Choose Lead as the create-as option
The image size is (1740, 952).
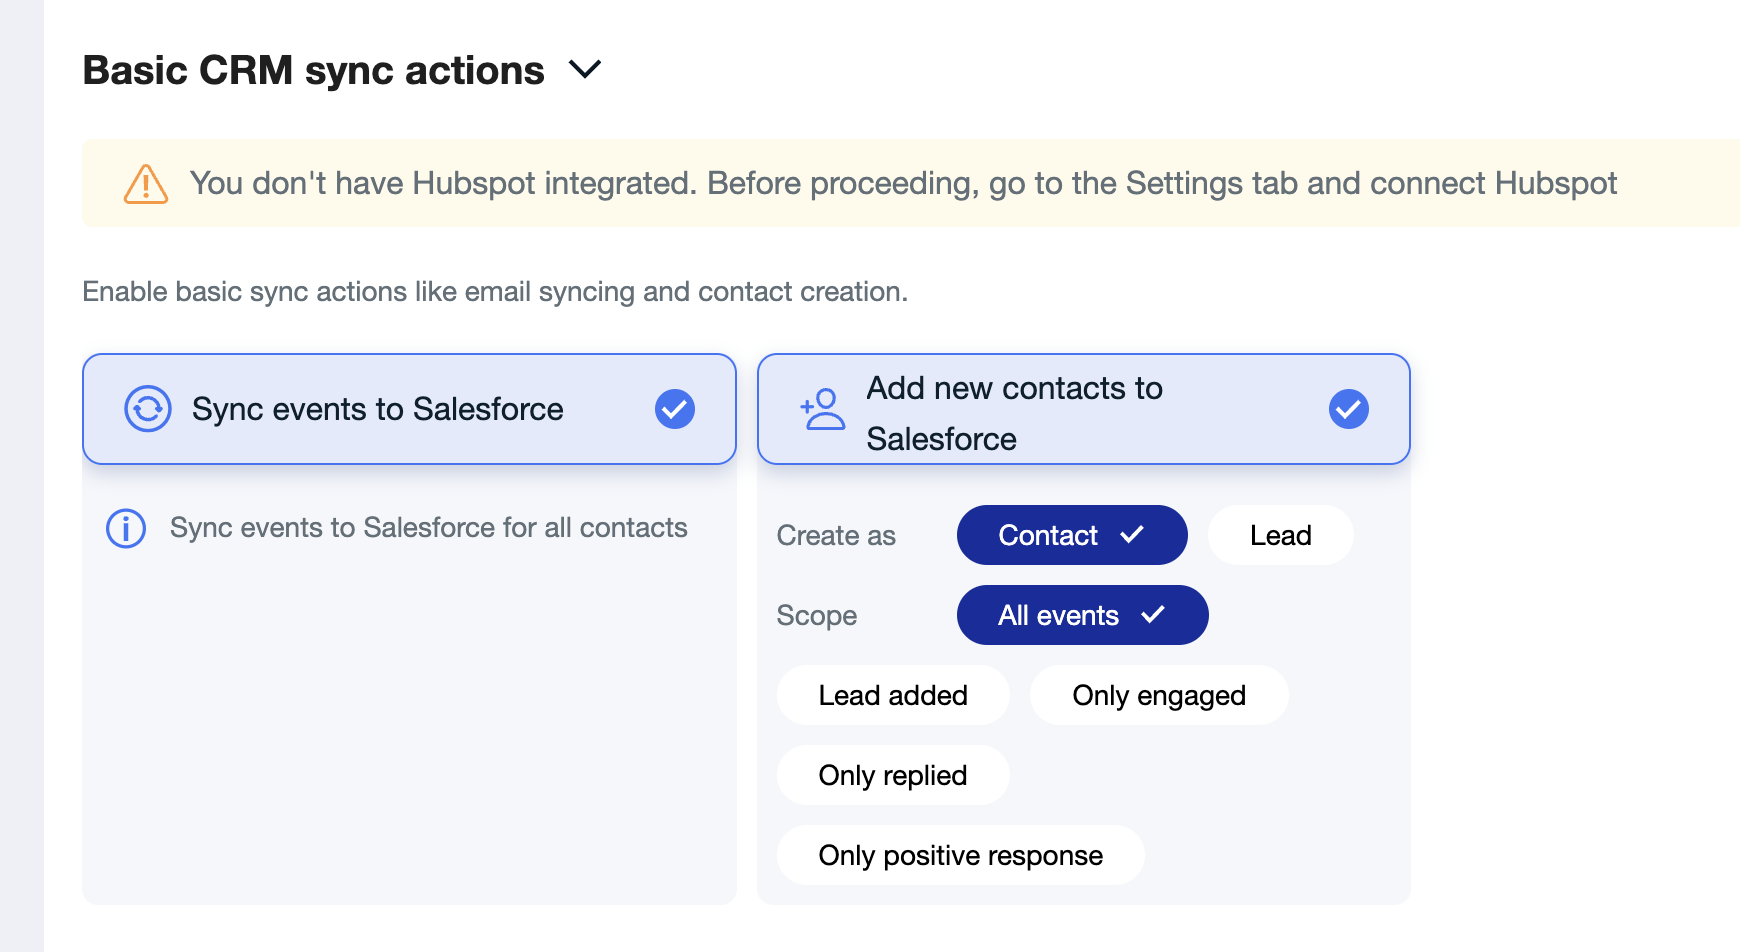coord(1281,535)
